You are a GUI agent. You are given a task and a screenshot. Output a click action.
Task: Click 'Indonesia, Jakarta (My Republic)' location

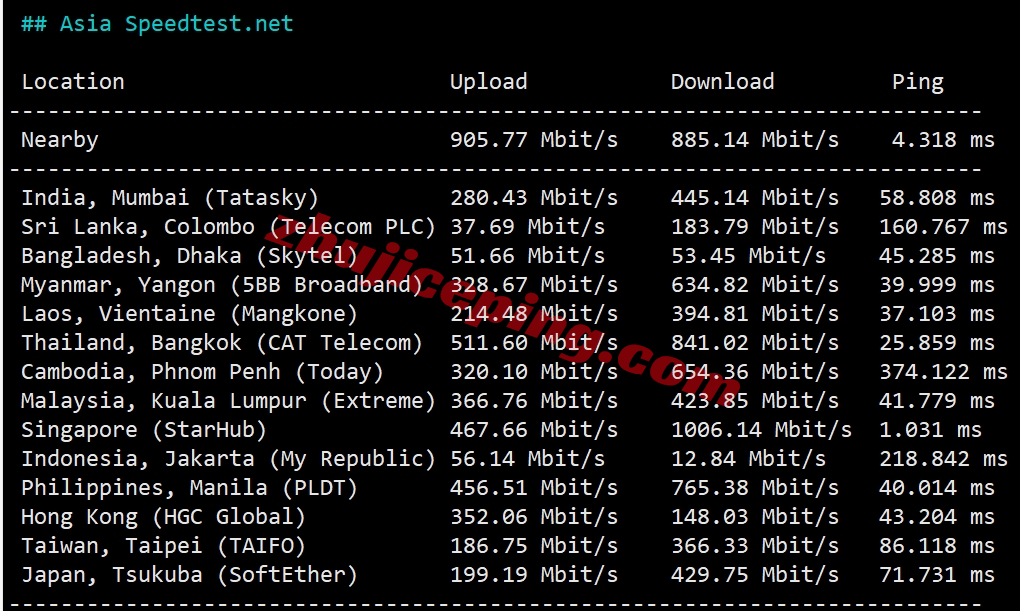228,459
